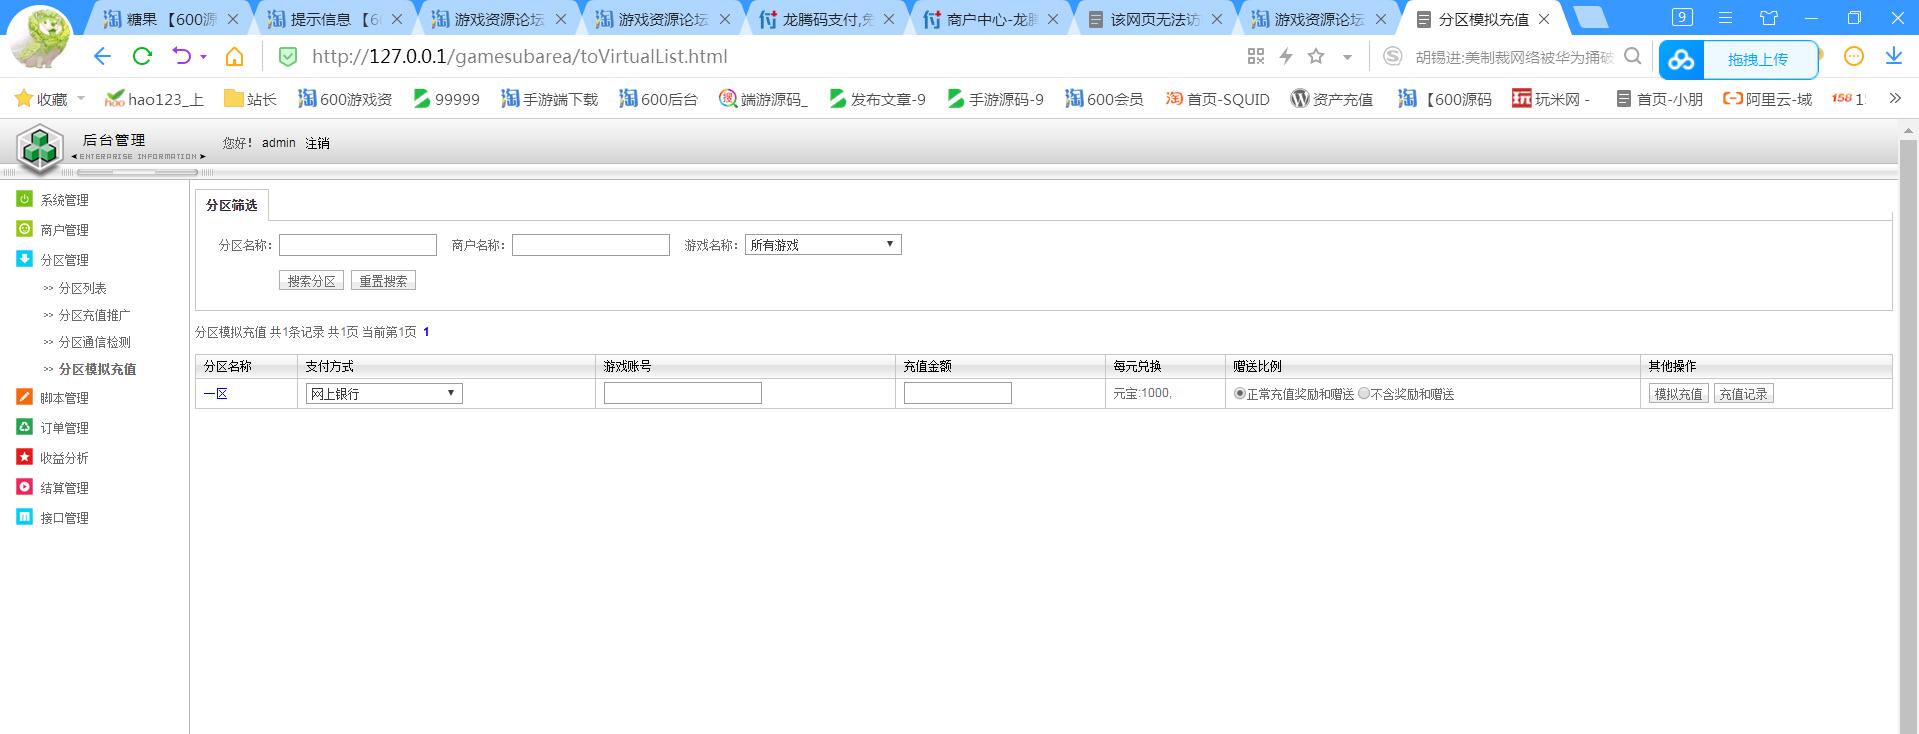1919x734 pixels.
Task: Select 不含奖励和赠送 radio option
Action: point(1364,394)
